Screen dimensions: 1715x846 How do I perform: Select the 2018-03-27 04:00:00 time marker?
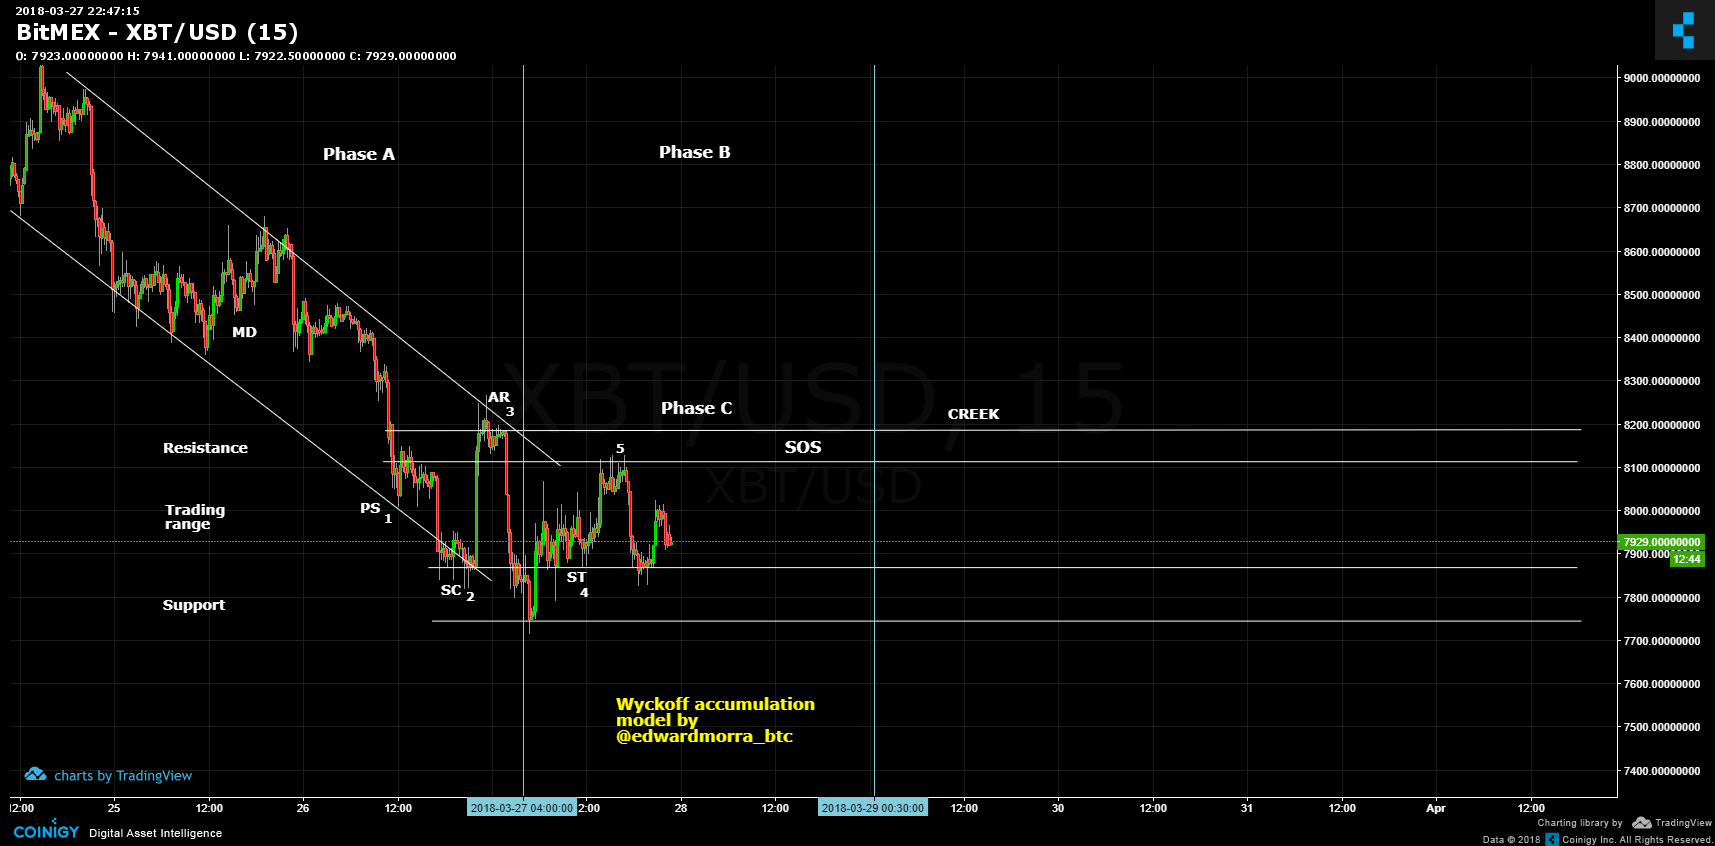[x=522, y=808]
